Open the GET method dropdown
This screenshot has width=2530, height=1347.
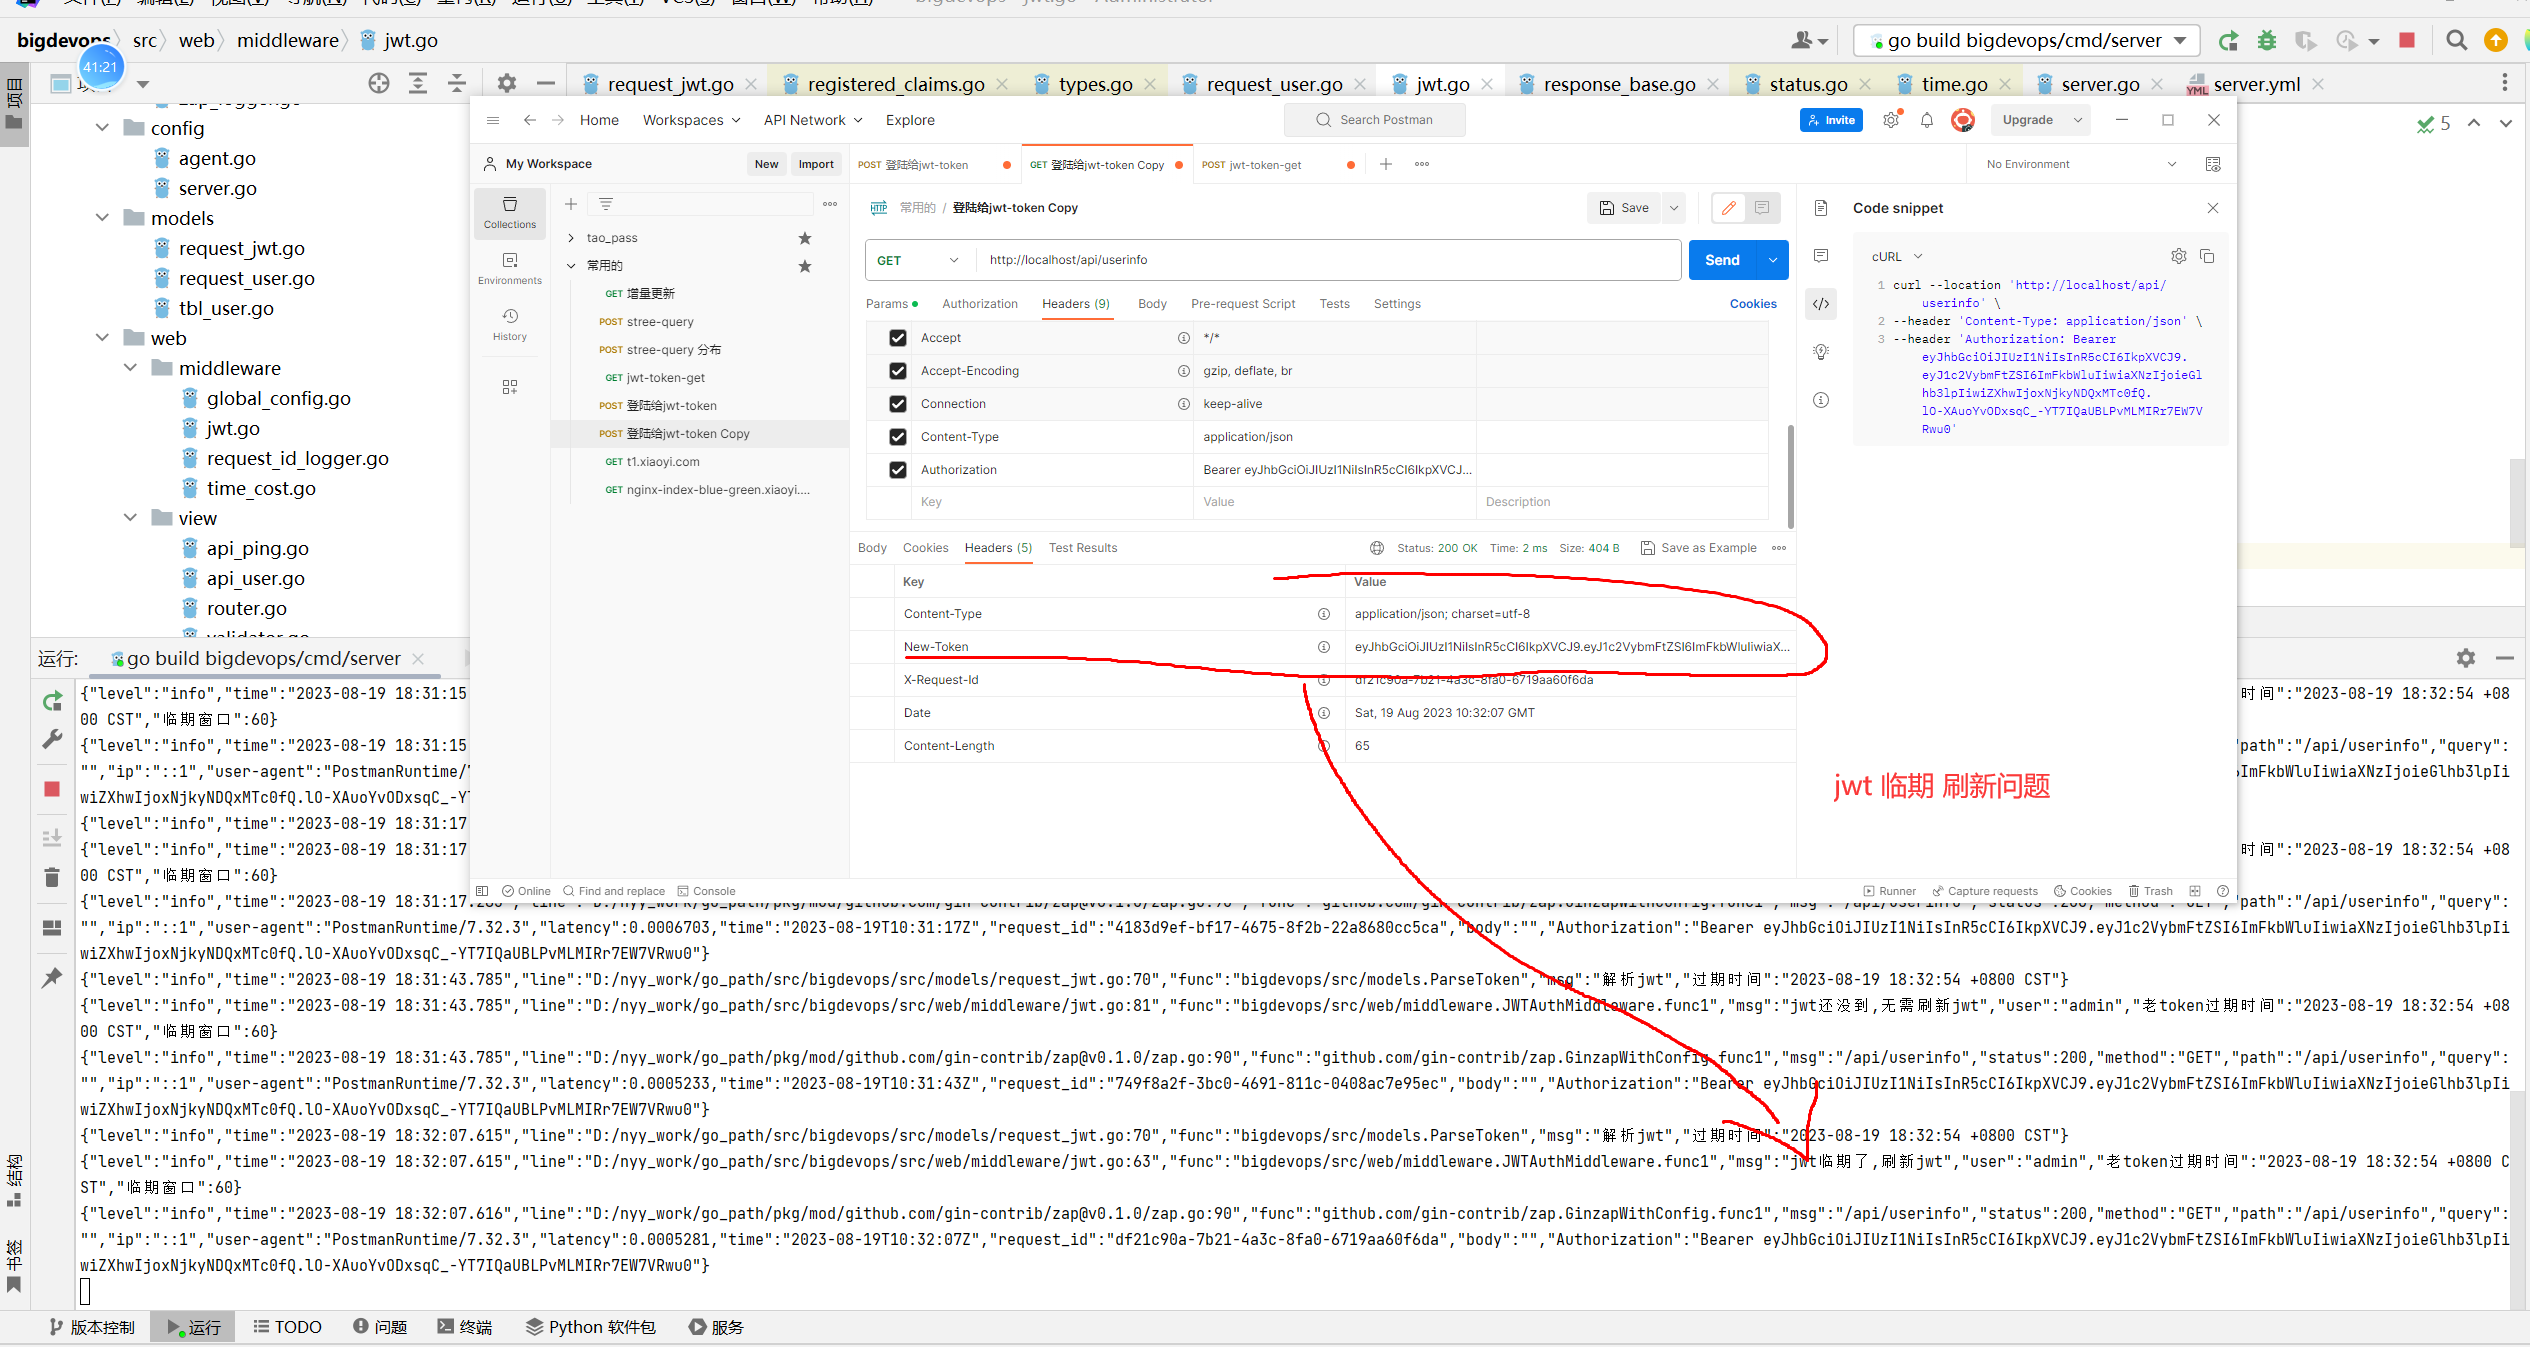point(918,260)
